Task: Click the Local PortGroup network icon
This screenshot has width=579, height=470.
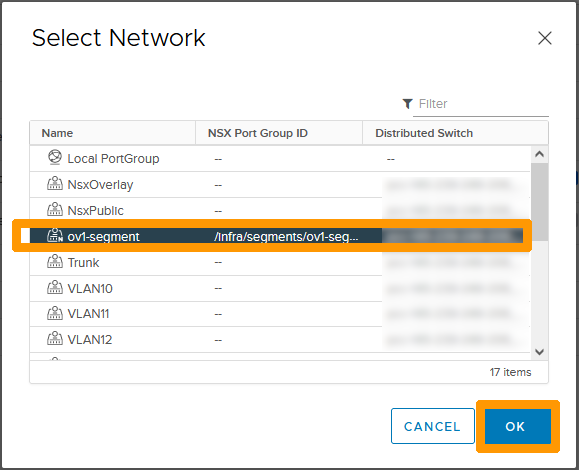Action: [55, 157]
